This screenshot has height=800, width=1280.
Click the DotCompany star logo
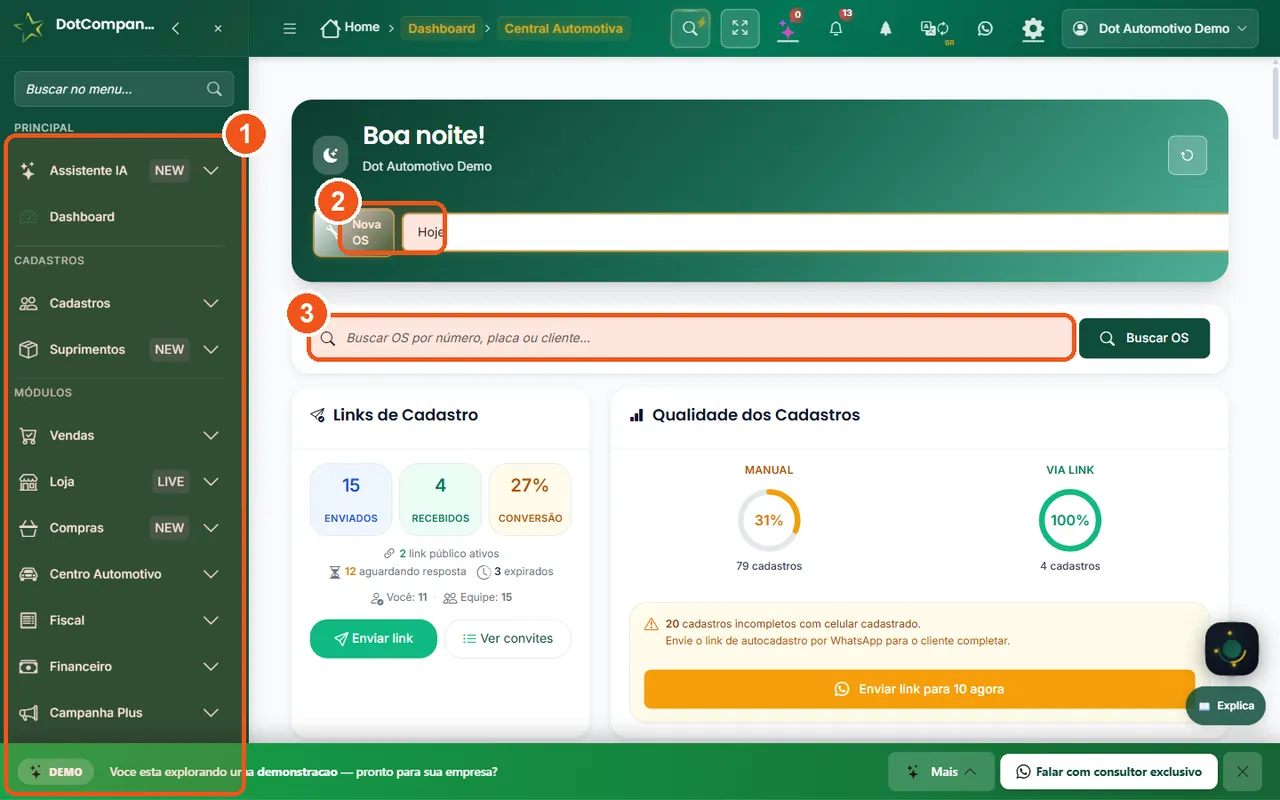[x=29, y=28]
